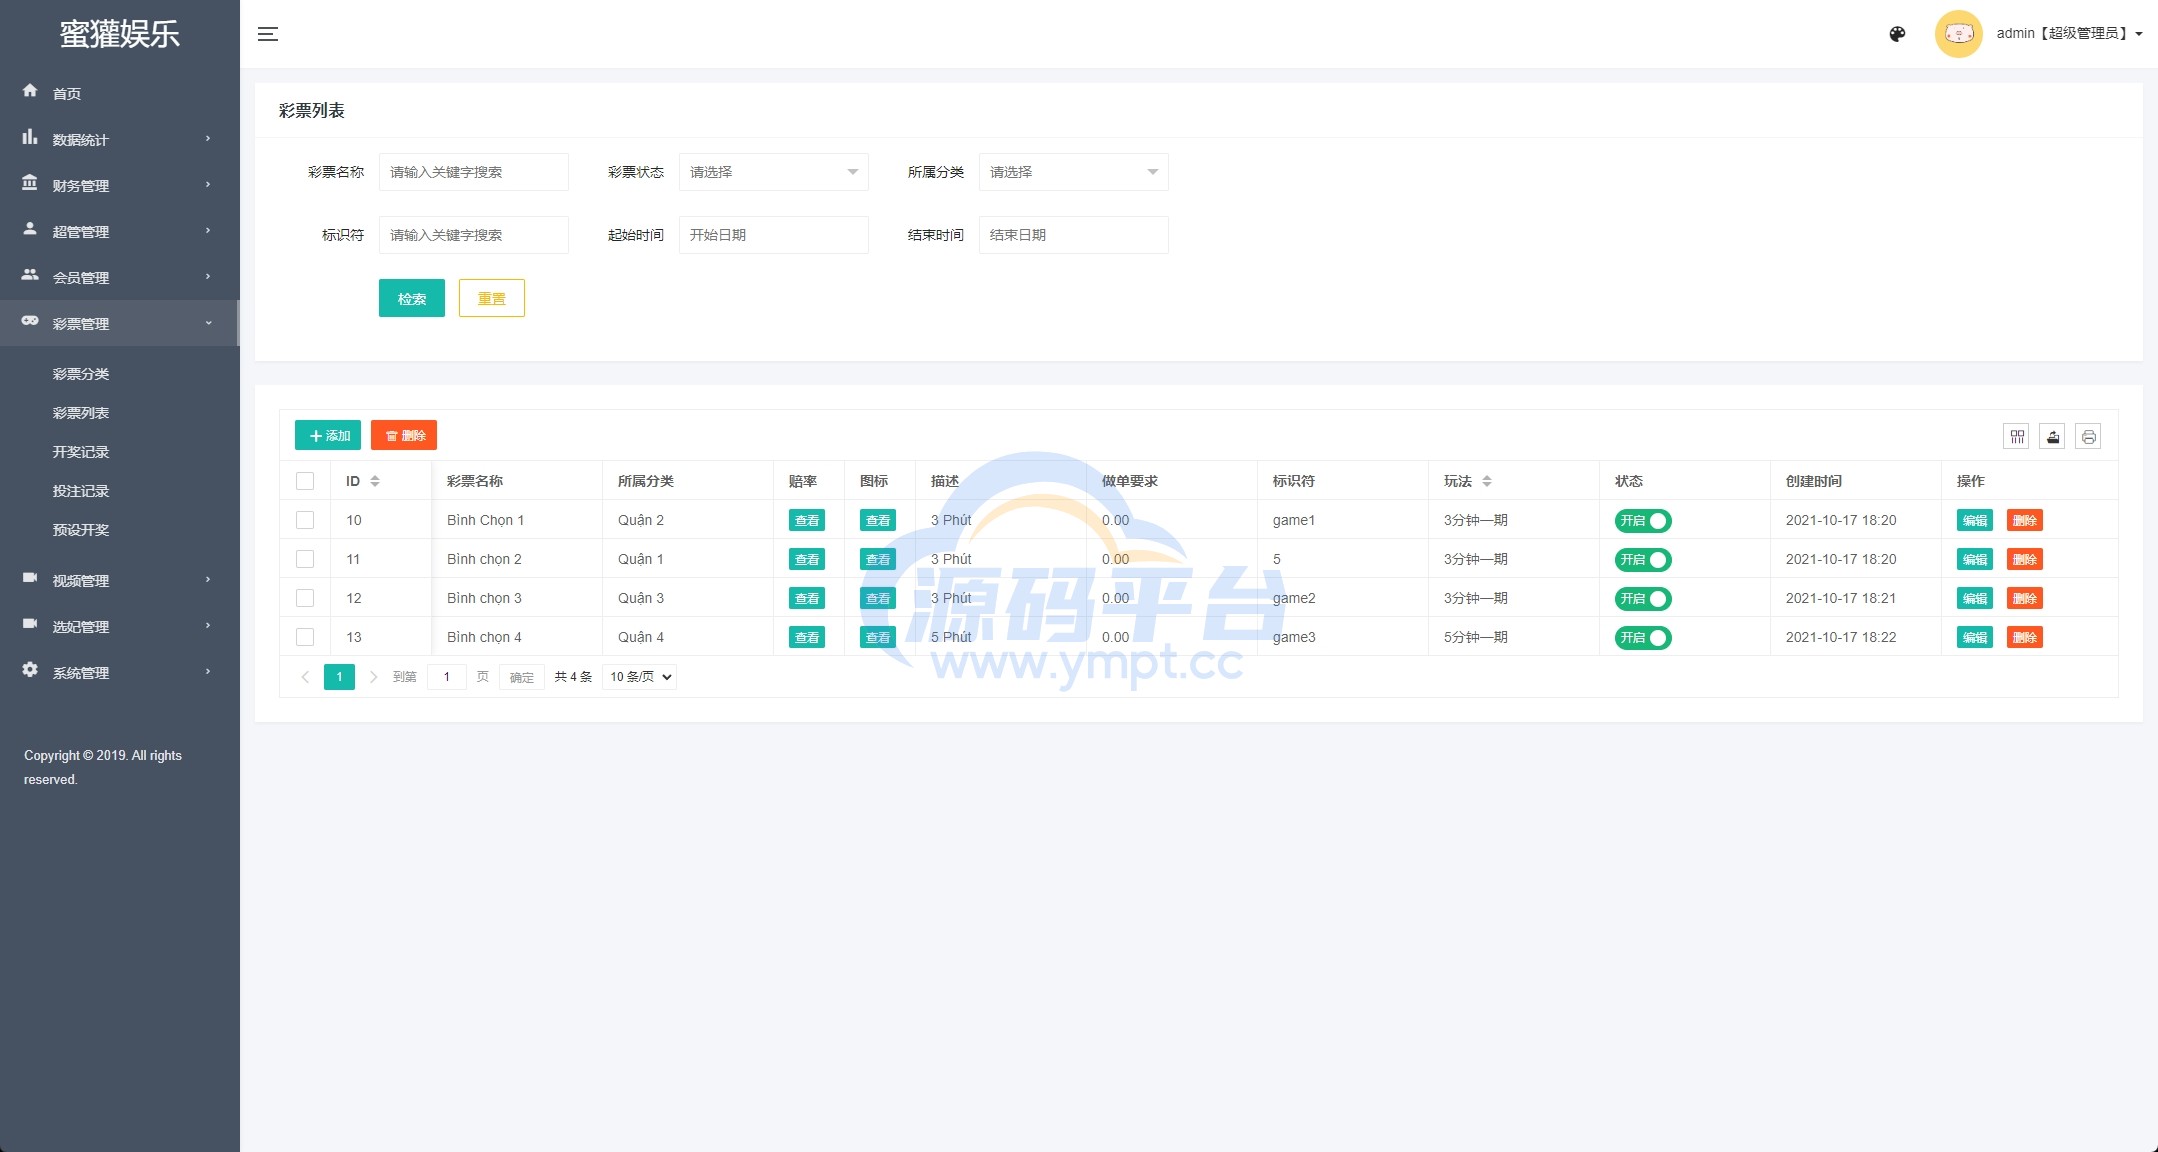
Task: Collapse 彩票管理 sidebar menu
Action: click(119, 323)
